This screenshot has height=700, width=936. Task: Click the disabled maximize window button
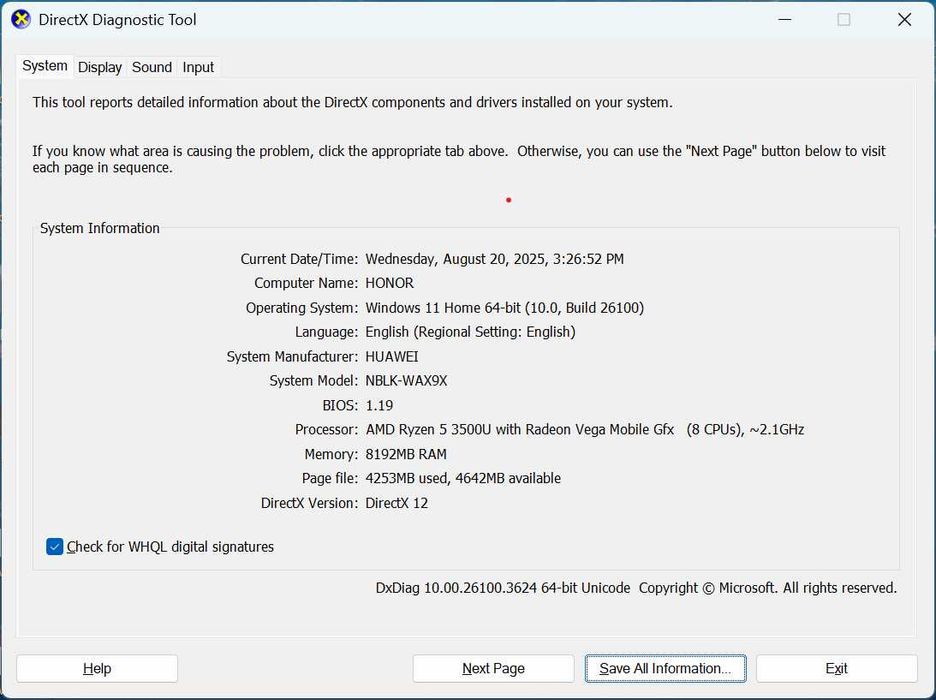coord(844,19)
